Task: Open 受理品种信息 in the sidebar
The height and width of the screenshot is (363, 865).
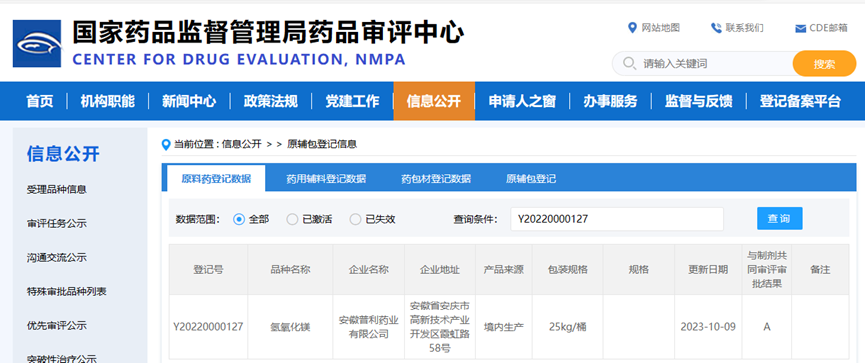Action: (57, 190)
